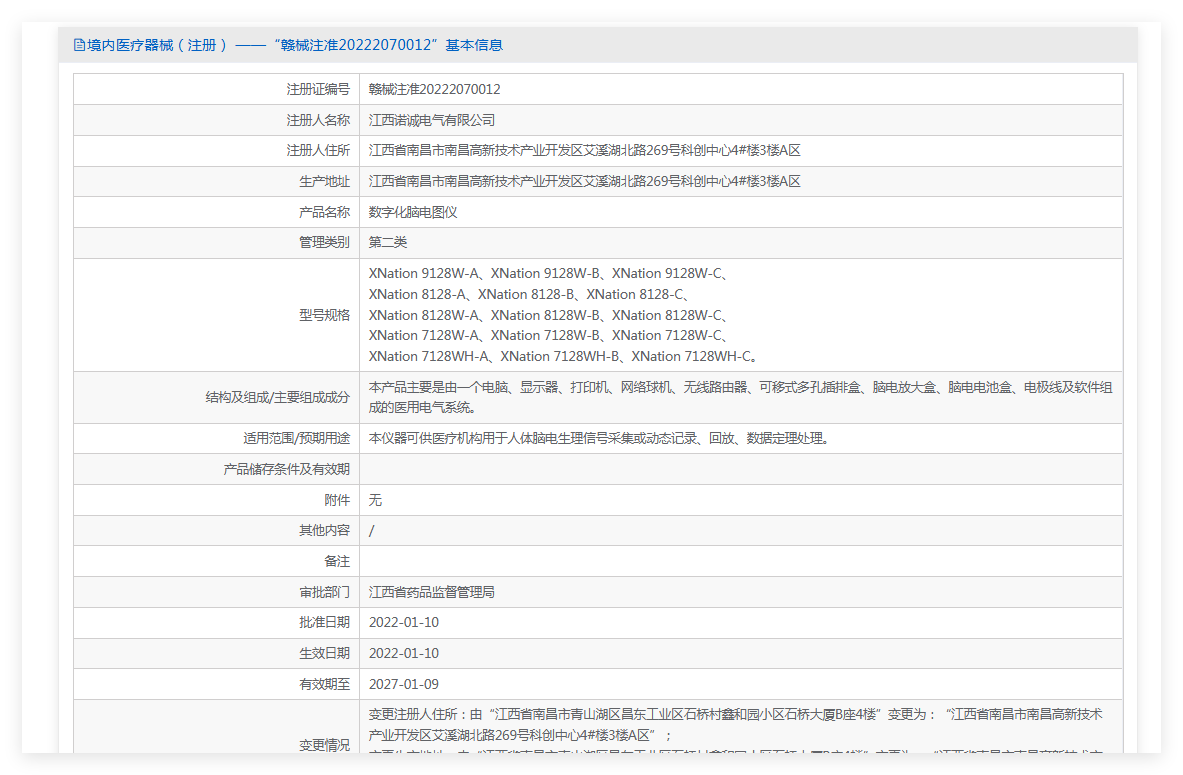The image size is (1183, 775).
Task: Click the empty 产品储存条件及有效期 value cell
Action: click(741, 469)
